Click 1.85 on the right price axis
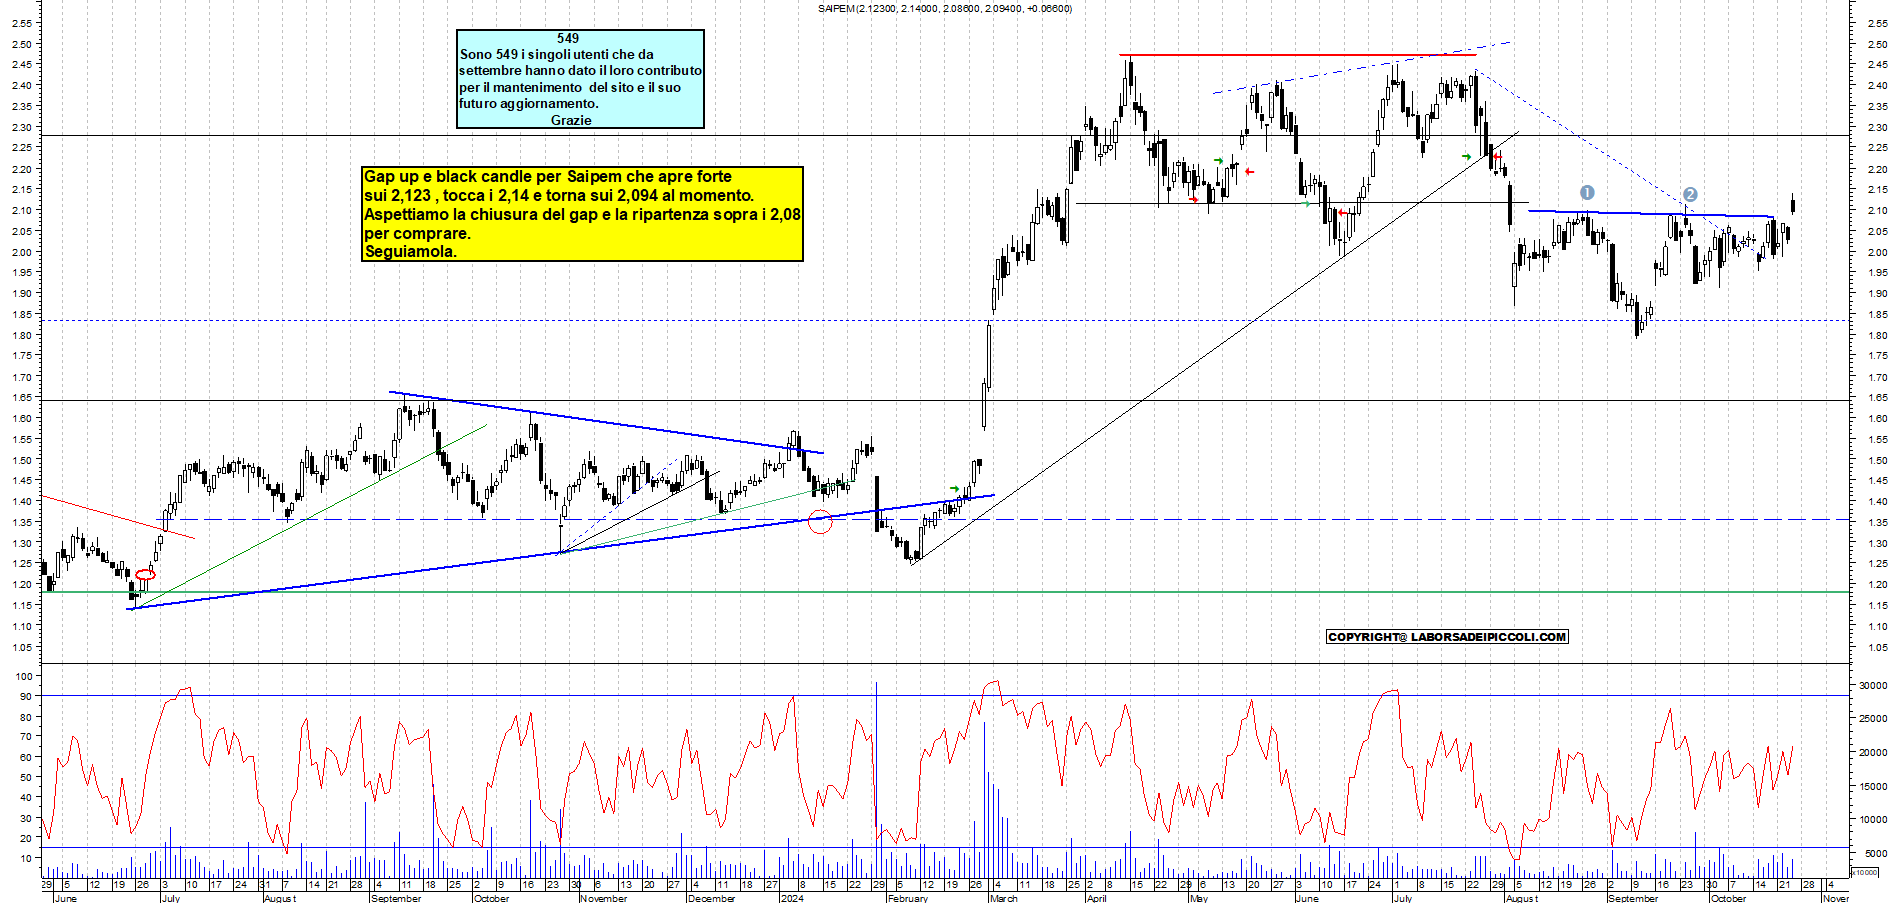The image size is (1890, 903). [x=1876, y=314]
